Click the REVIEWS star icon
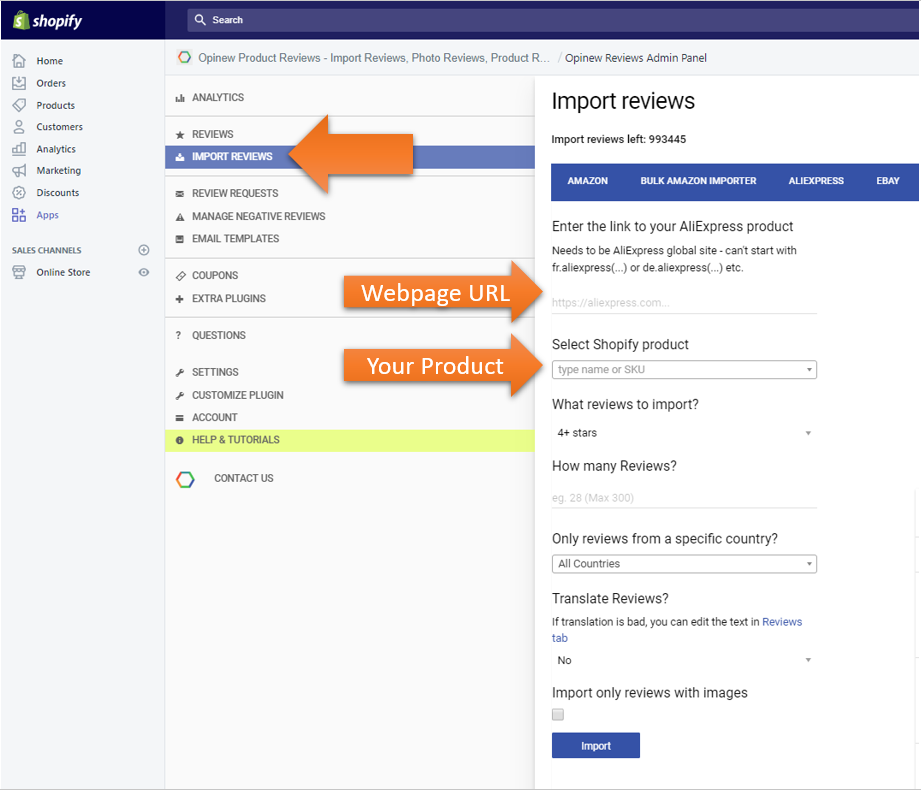 point(180,135)
